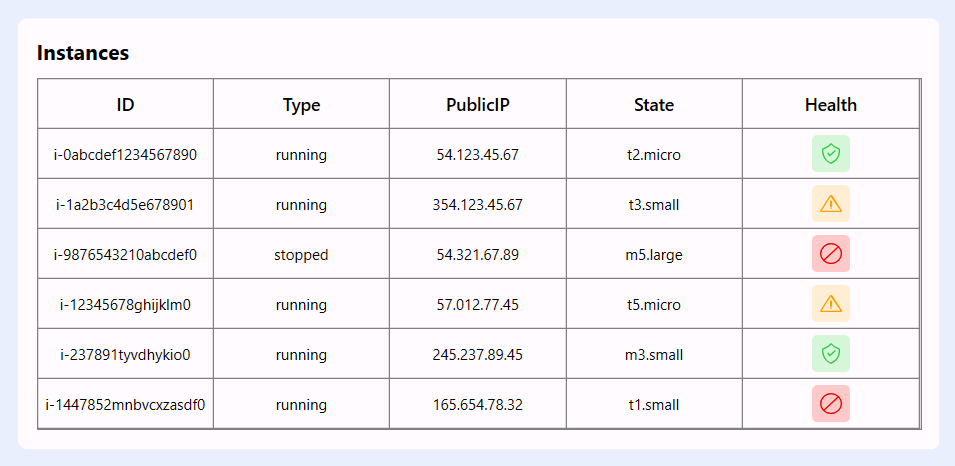Click red blocked icon for i-9876543210abcdef0
The height and width of the screenshot is (466, 955).
coord(830,254)
